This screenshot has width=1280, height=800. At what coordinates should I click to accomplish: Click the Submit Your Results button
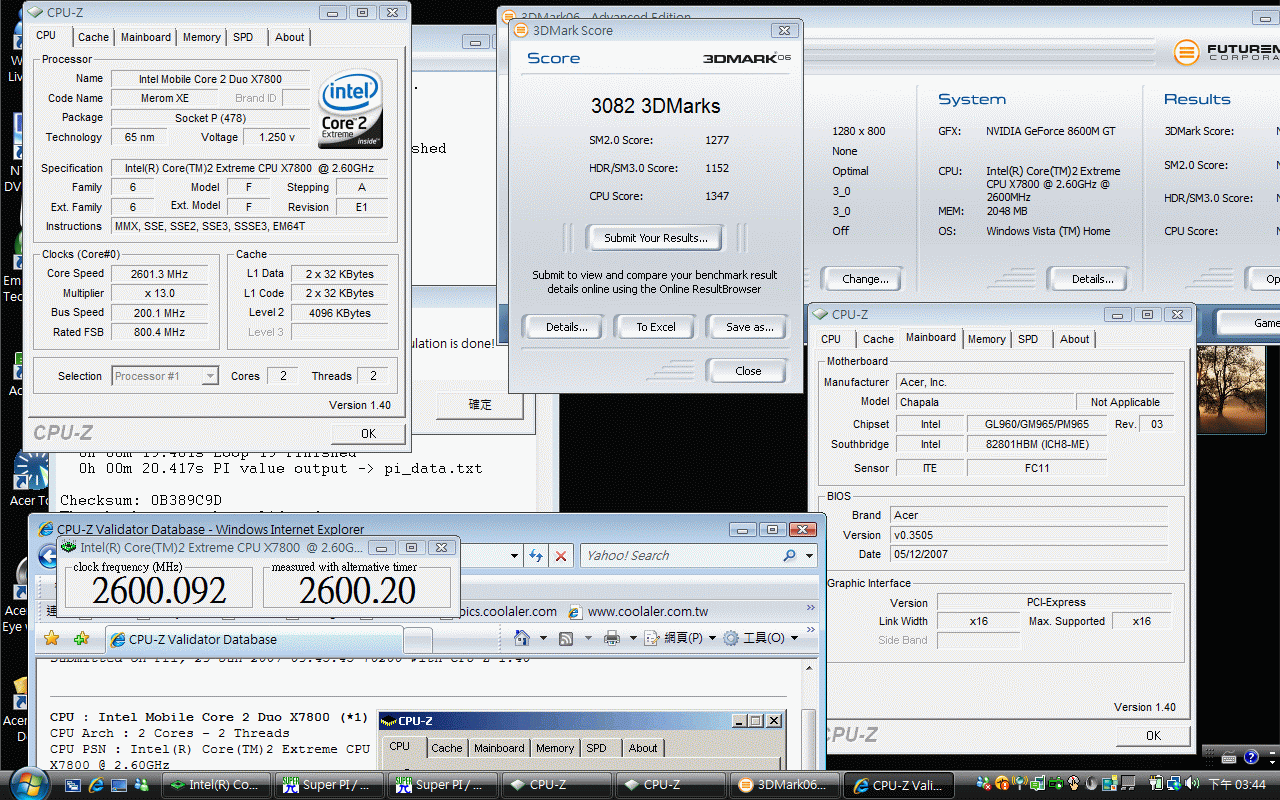coord(655,238)
